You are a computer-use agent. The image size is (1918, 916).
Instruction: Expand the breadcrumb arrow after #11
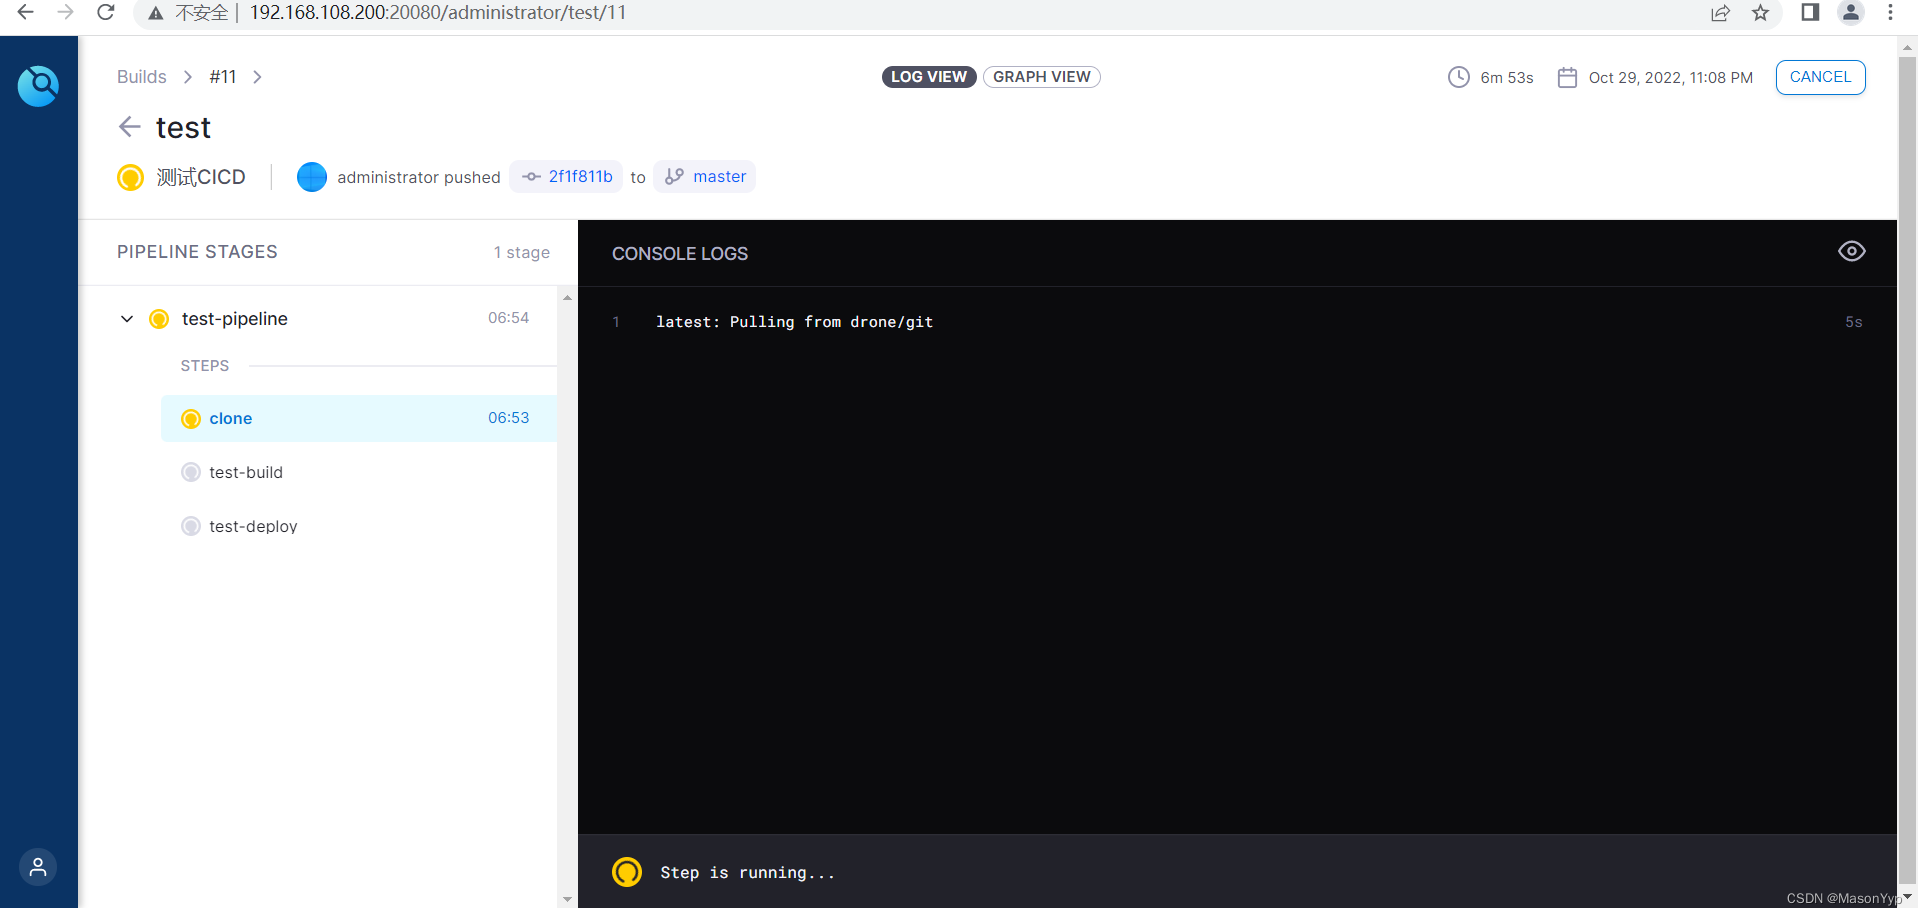[x=256, y=76]
